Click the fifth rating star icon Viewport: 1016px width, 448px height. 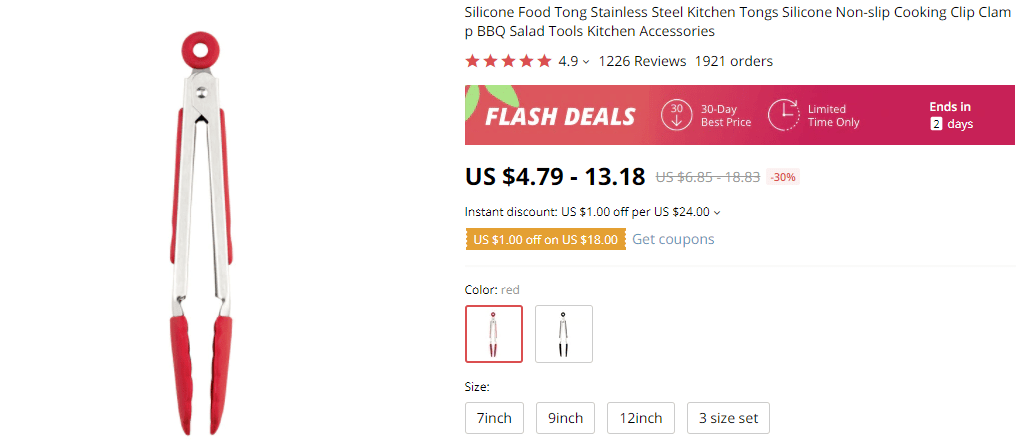click(x=544, y=61)
